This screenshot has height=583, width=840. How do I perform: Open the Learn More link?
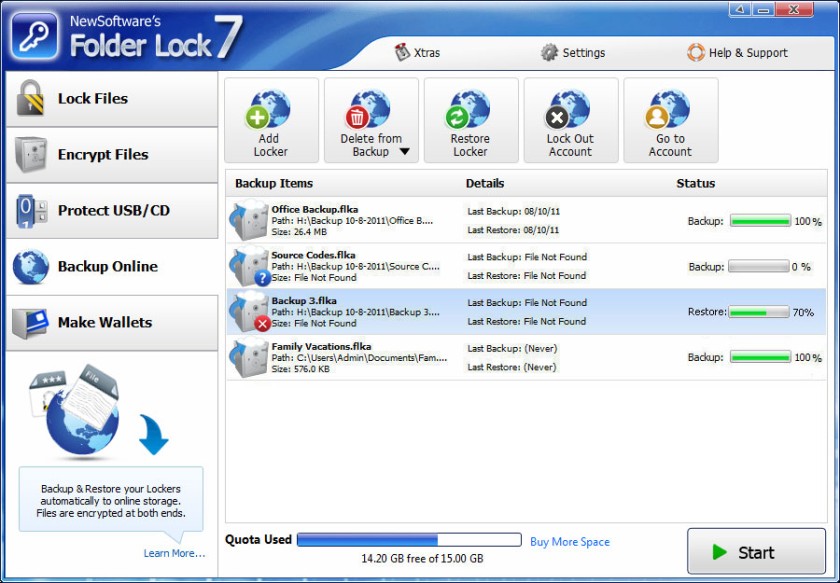[x=174, y=554]
